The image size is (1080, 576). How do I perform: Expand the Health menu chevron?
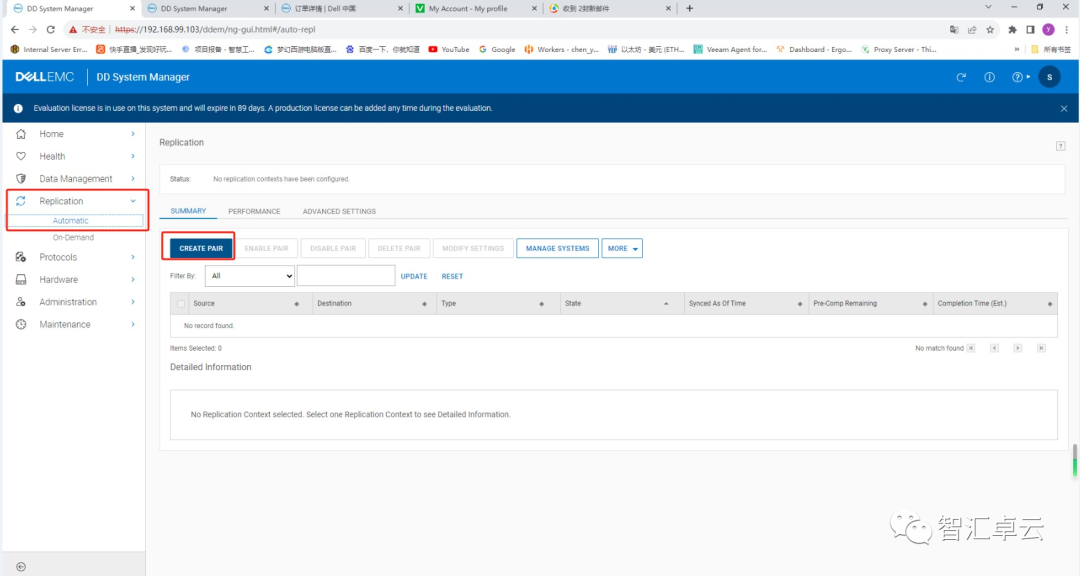(133, 156)
